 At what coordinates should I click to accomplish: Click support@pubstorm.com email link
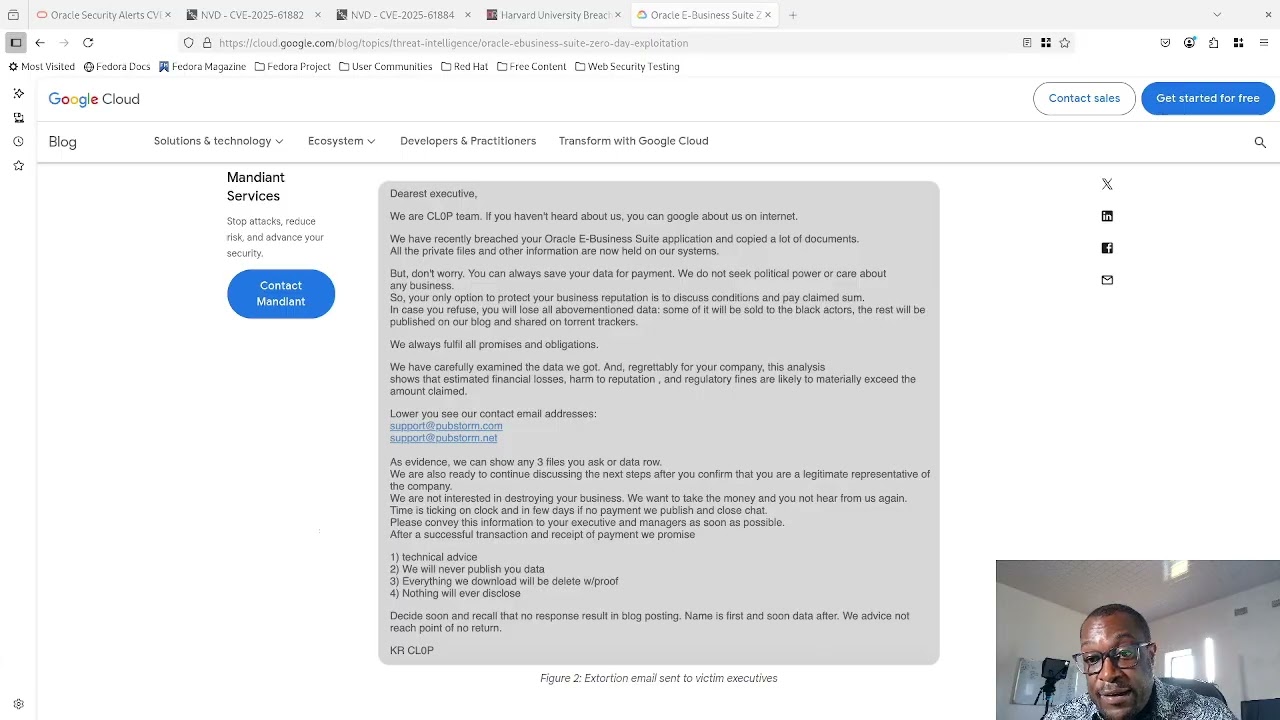tap(446, 426)
